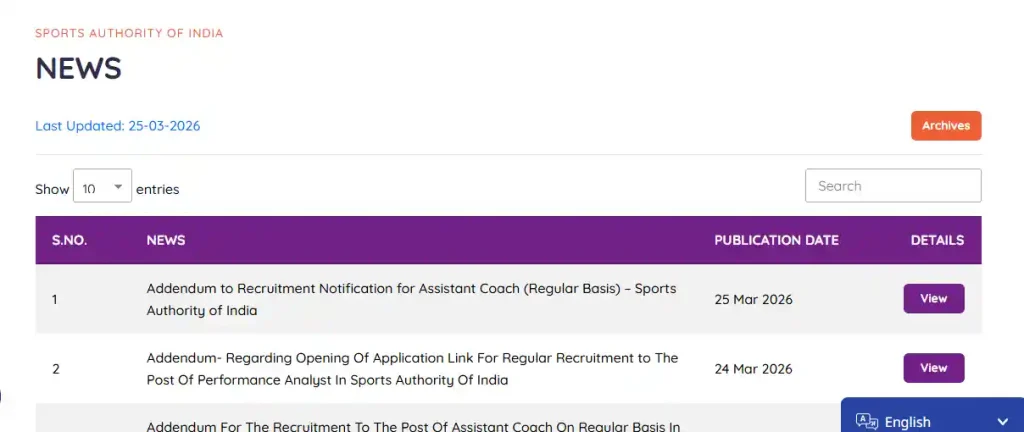Select the 25 Mar 2026 publication date cell
Viewport: 1024px width, 432px height.
coord(753,299)
